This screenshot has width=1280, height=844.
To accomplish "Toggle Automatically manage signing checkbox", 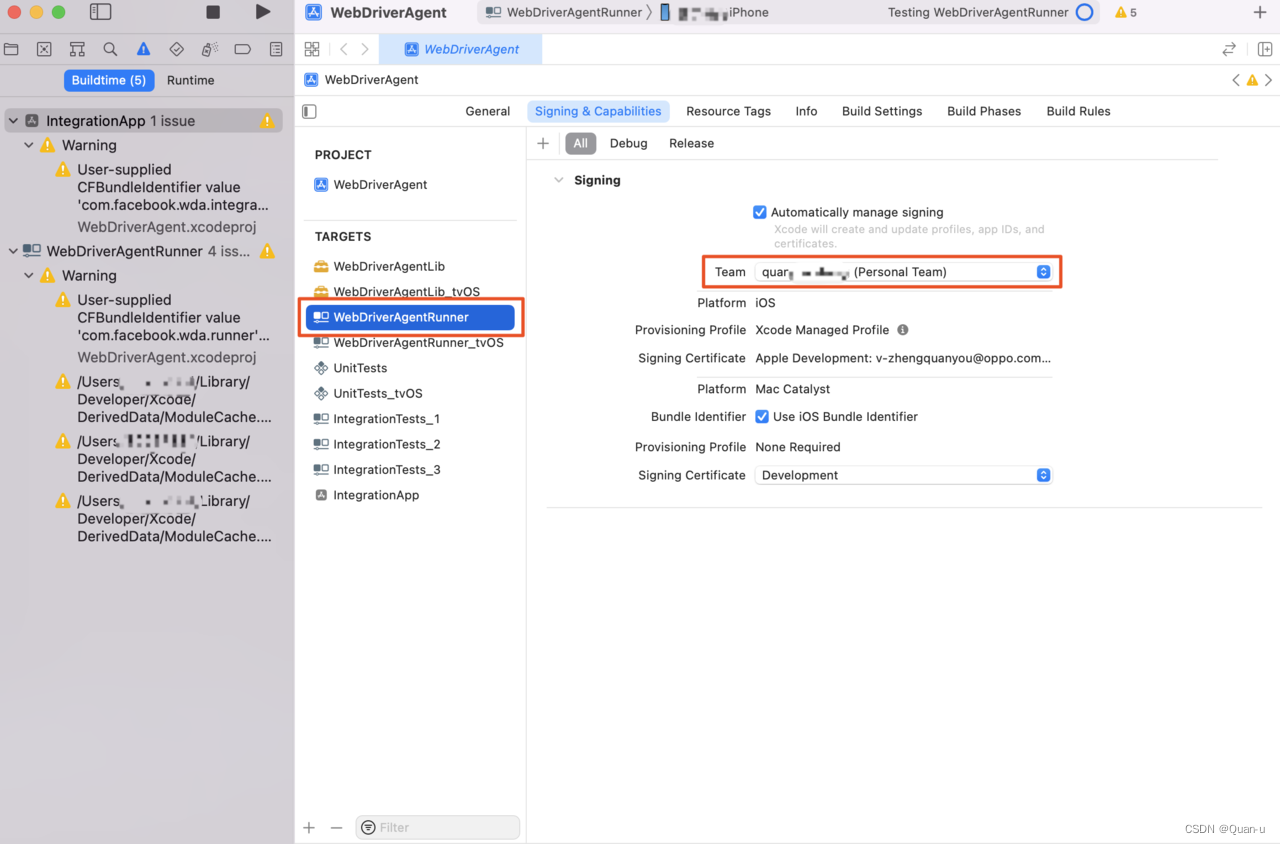I will (760, 212).
